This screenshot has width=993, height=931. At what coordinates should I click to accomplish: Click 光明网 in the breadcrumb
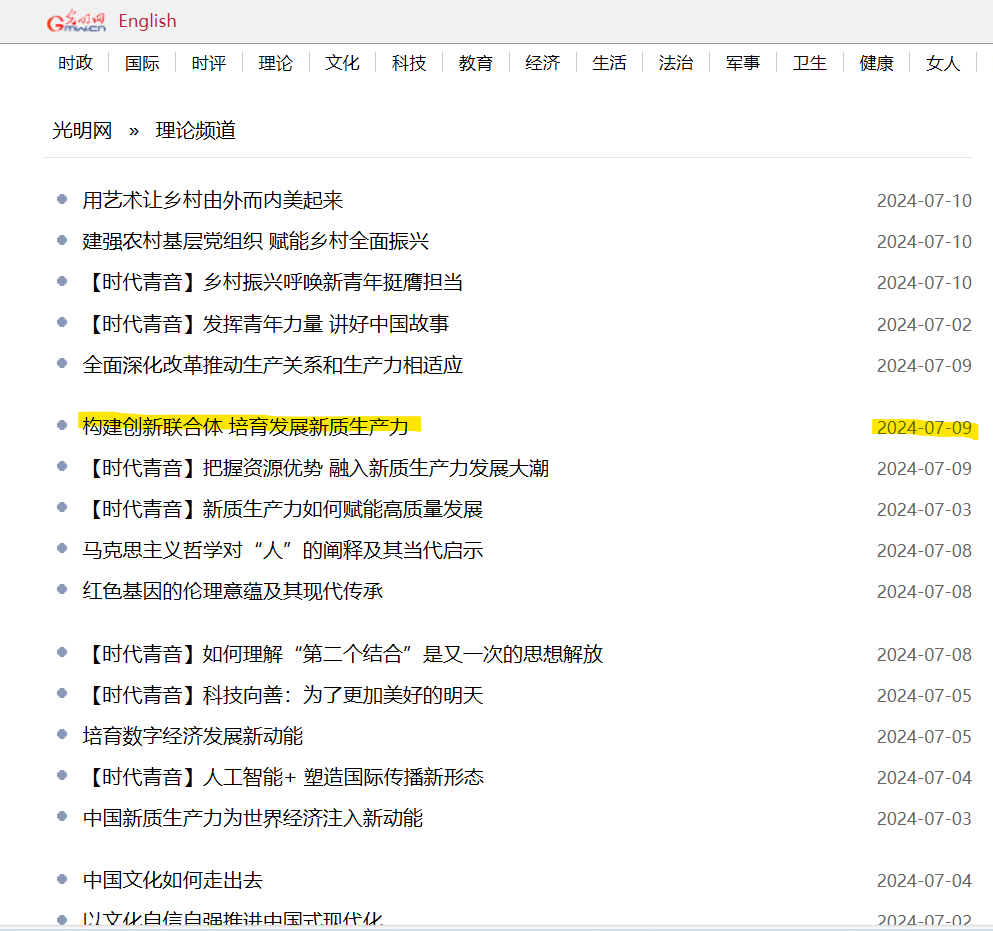click(x=82, y=131)
